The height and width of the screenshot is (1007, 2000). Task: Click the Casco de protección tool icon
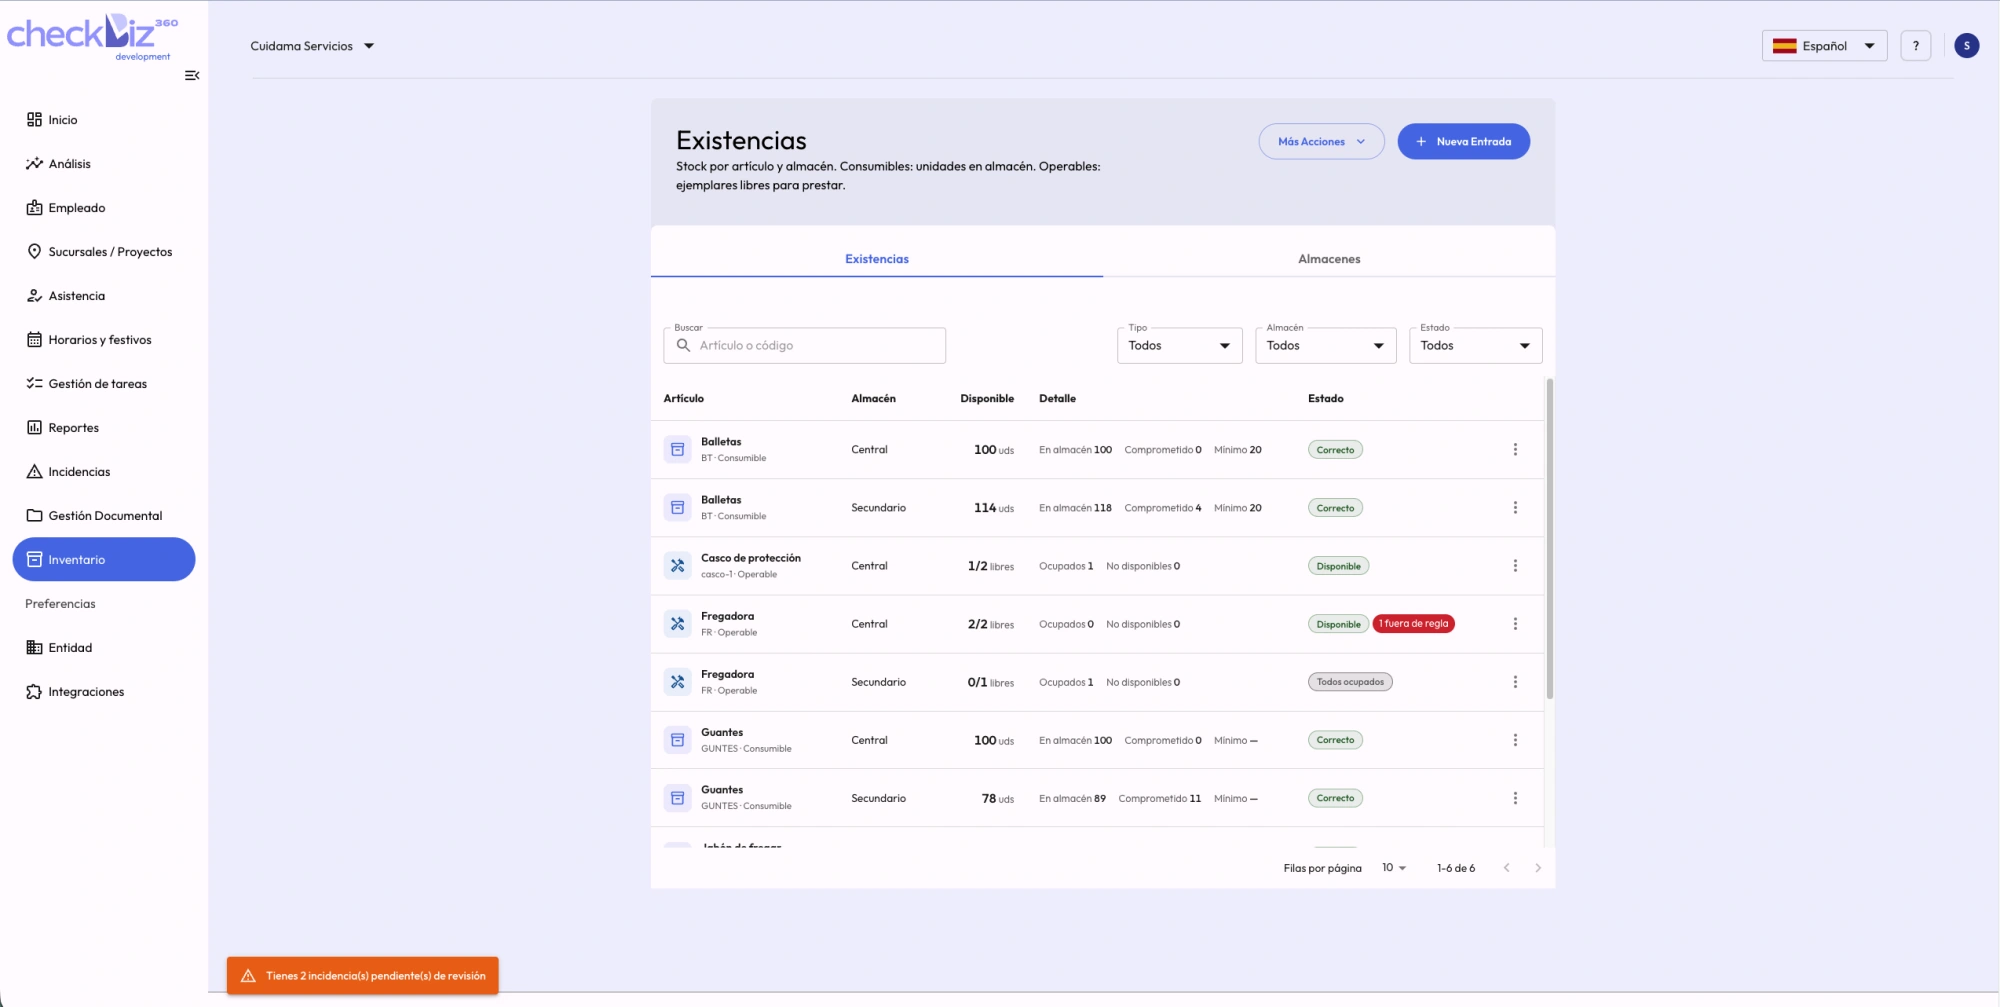[677, 566]
